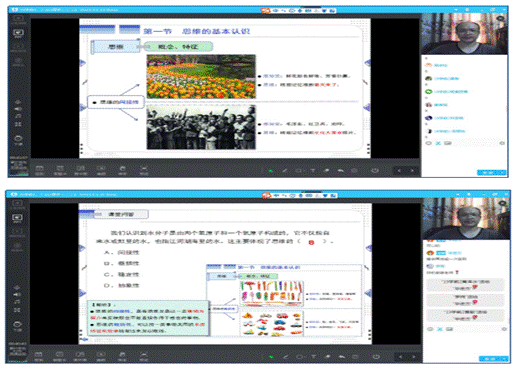Click the '思维' box on the tulip slide
This screenshot has height=370, width=521.
click(115, 47)
